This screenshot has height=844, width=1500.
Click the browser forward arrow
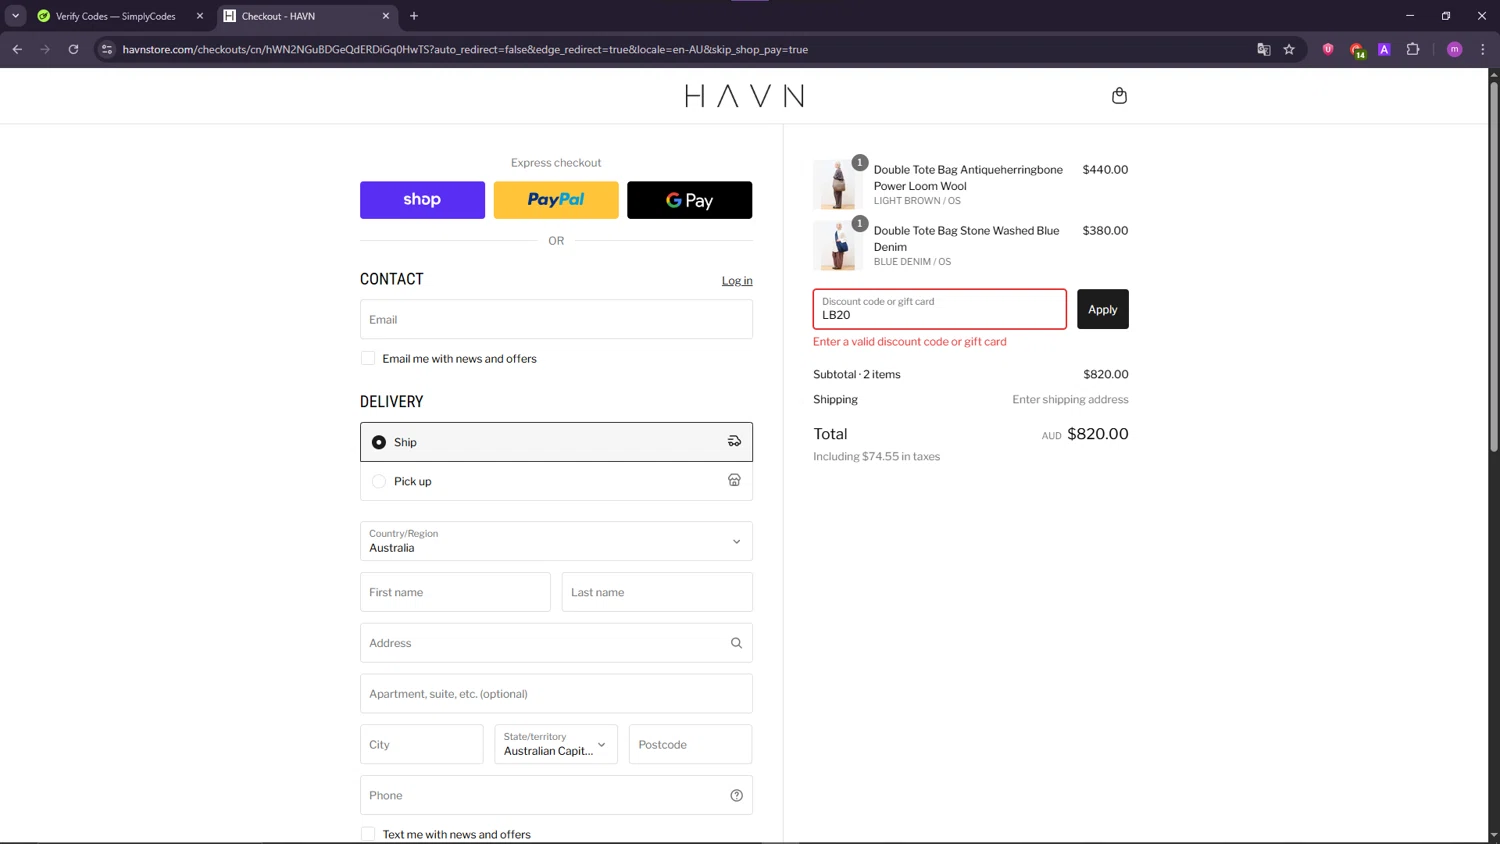[x=45, y=49]
